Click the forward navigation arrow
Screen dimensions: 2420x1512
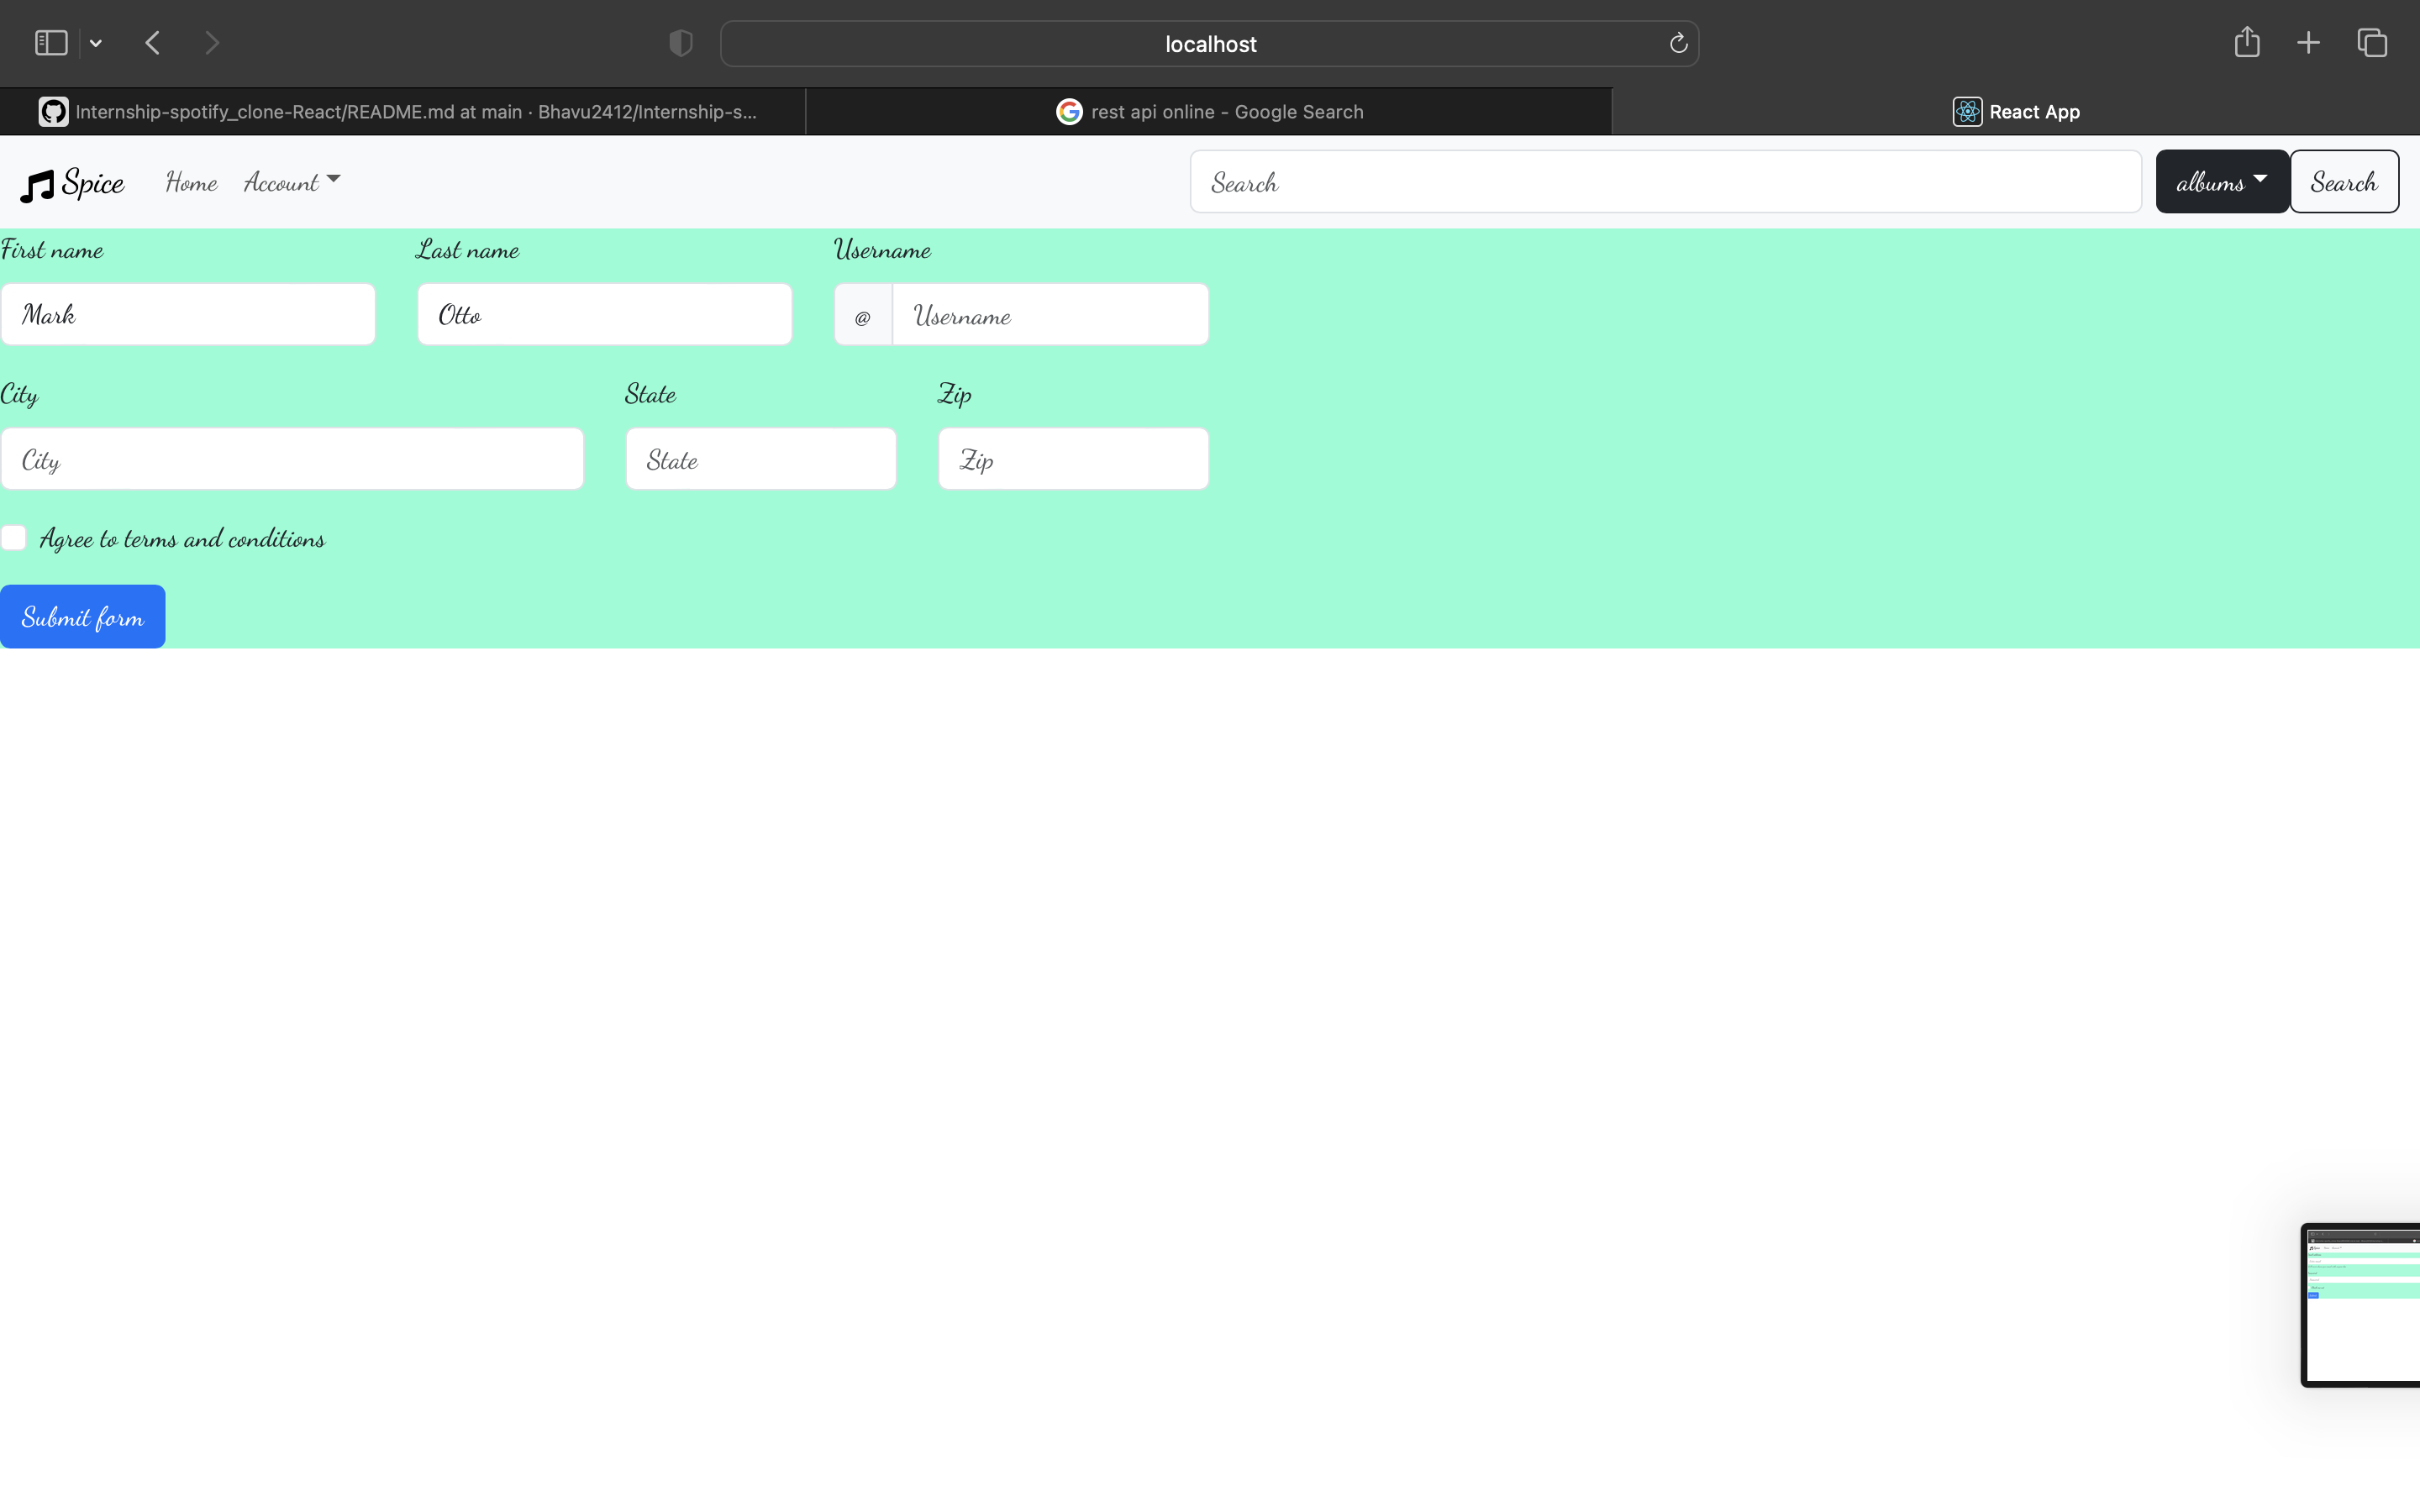click(x=212, y=42)
